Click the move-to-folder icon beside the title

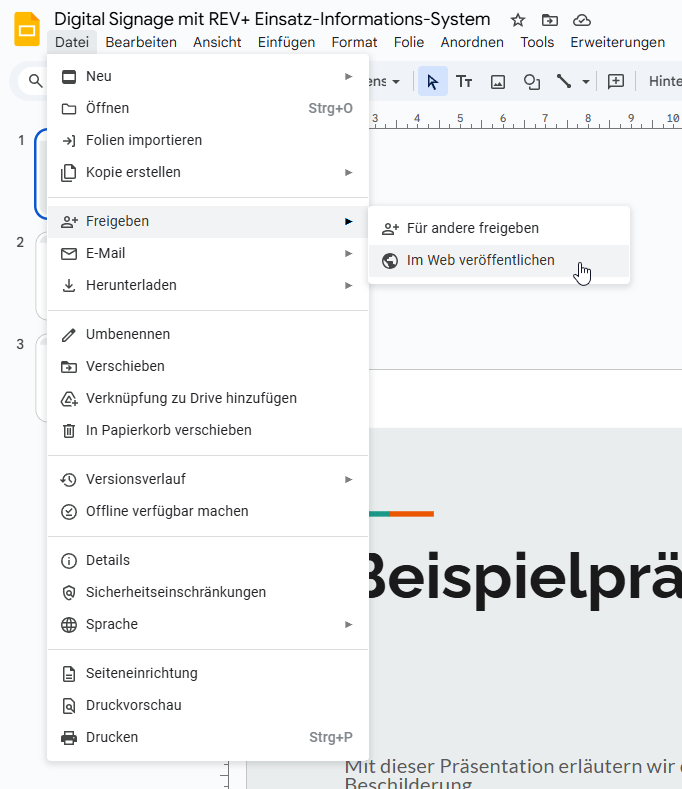[549, 20]
